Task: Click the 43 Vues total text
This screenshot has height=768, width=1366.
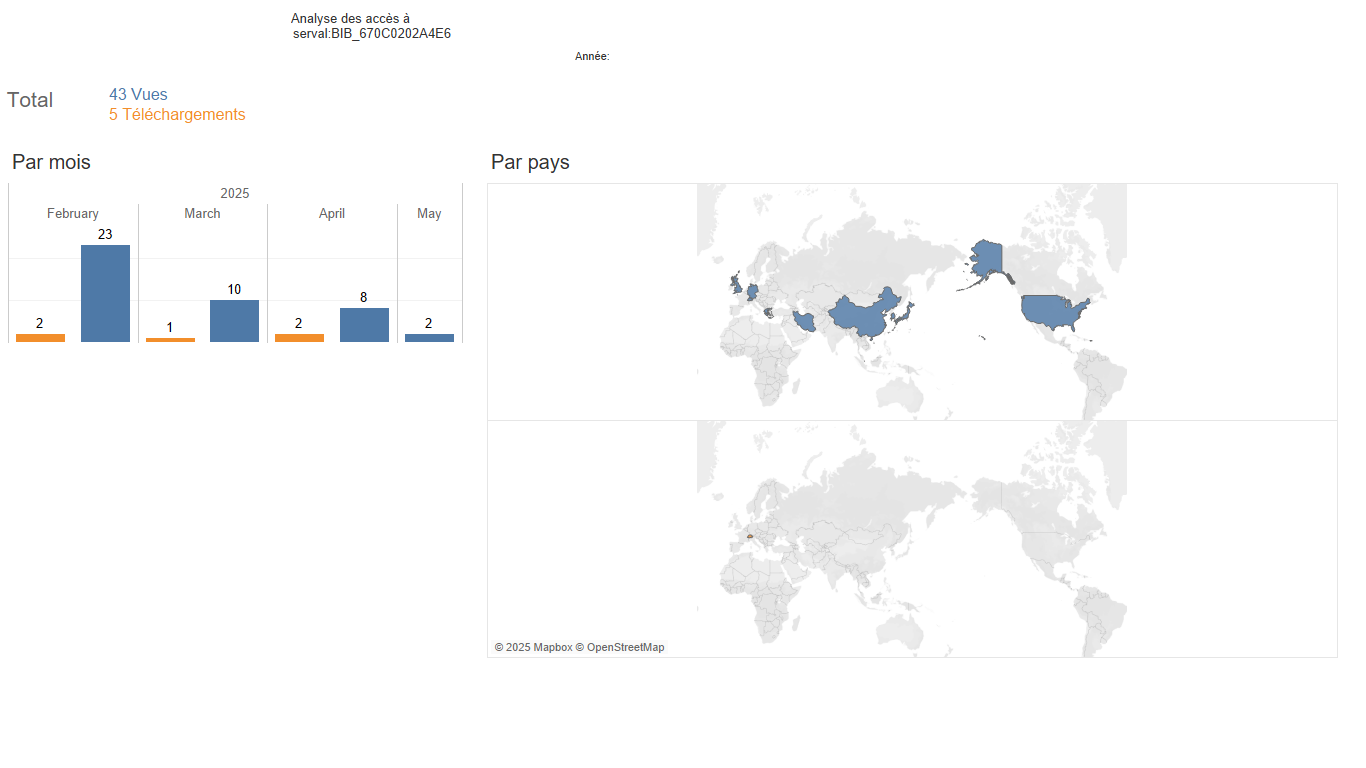Action: tap(138, 95)
